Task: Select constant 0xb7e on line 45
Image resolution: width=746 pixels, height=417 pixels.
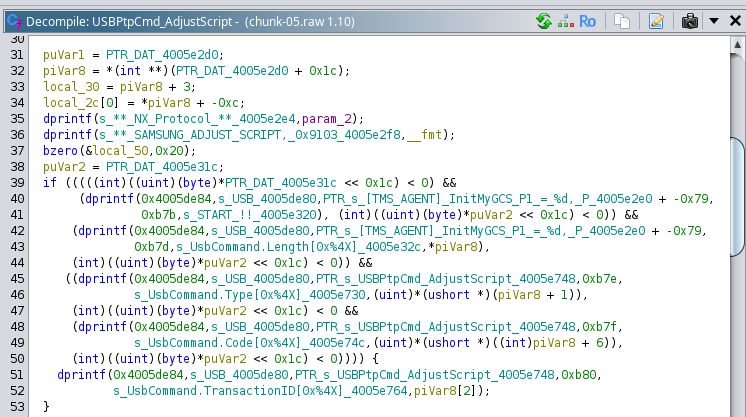Action: click(x=599, y=279)
